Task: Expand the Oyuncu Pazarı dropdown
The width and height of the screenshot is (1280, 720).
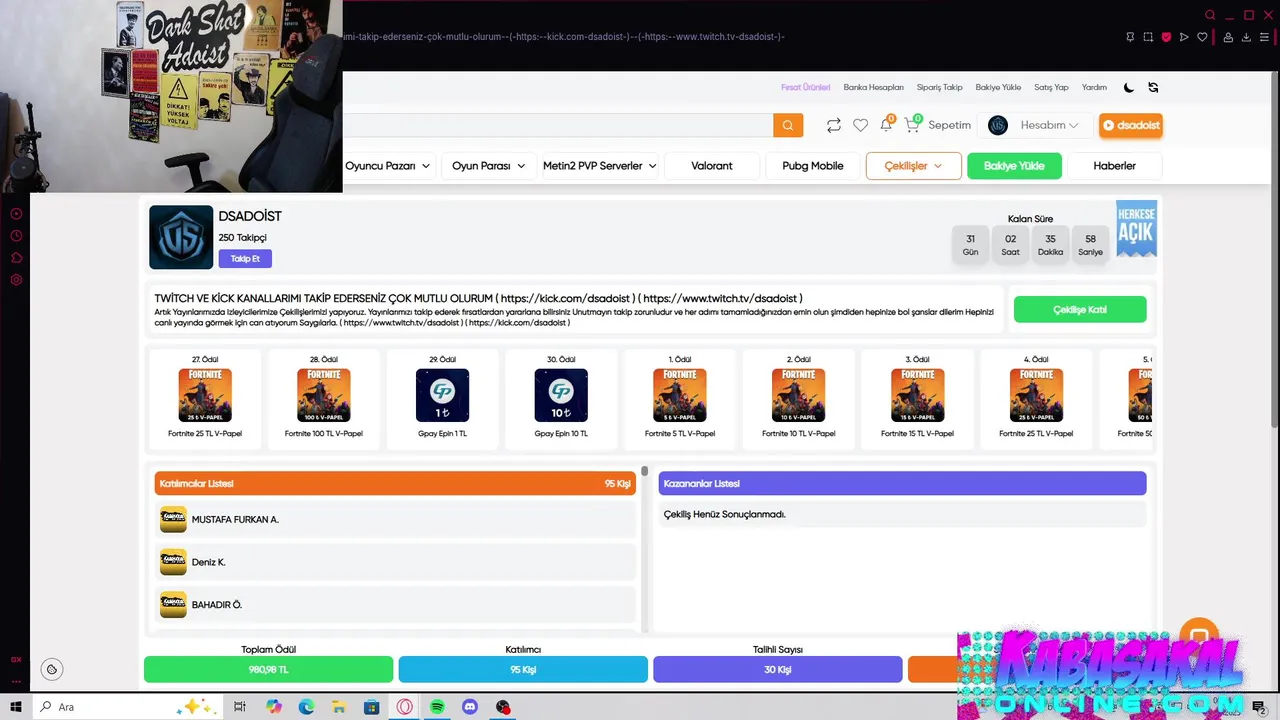Action: pyautogui.click(x=387, y=166)
